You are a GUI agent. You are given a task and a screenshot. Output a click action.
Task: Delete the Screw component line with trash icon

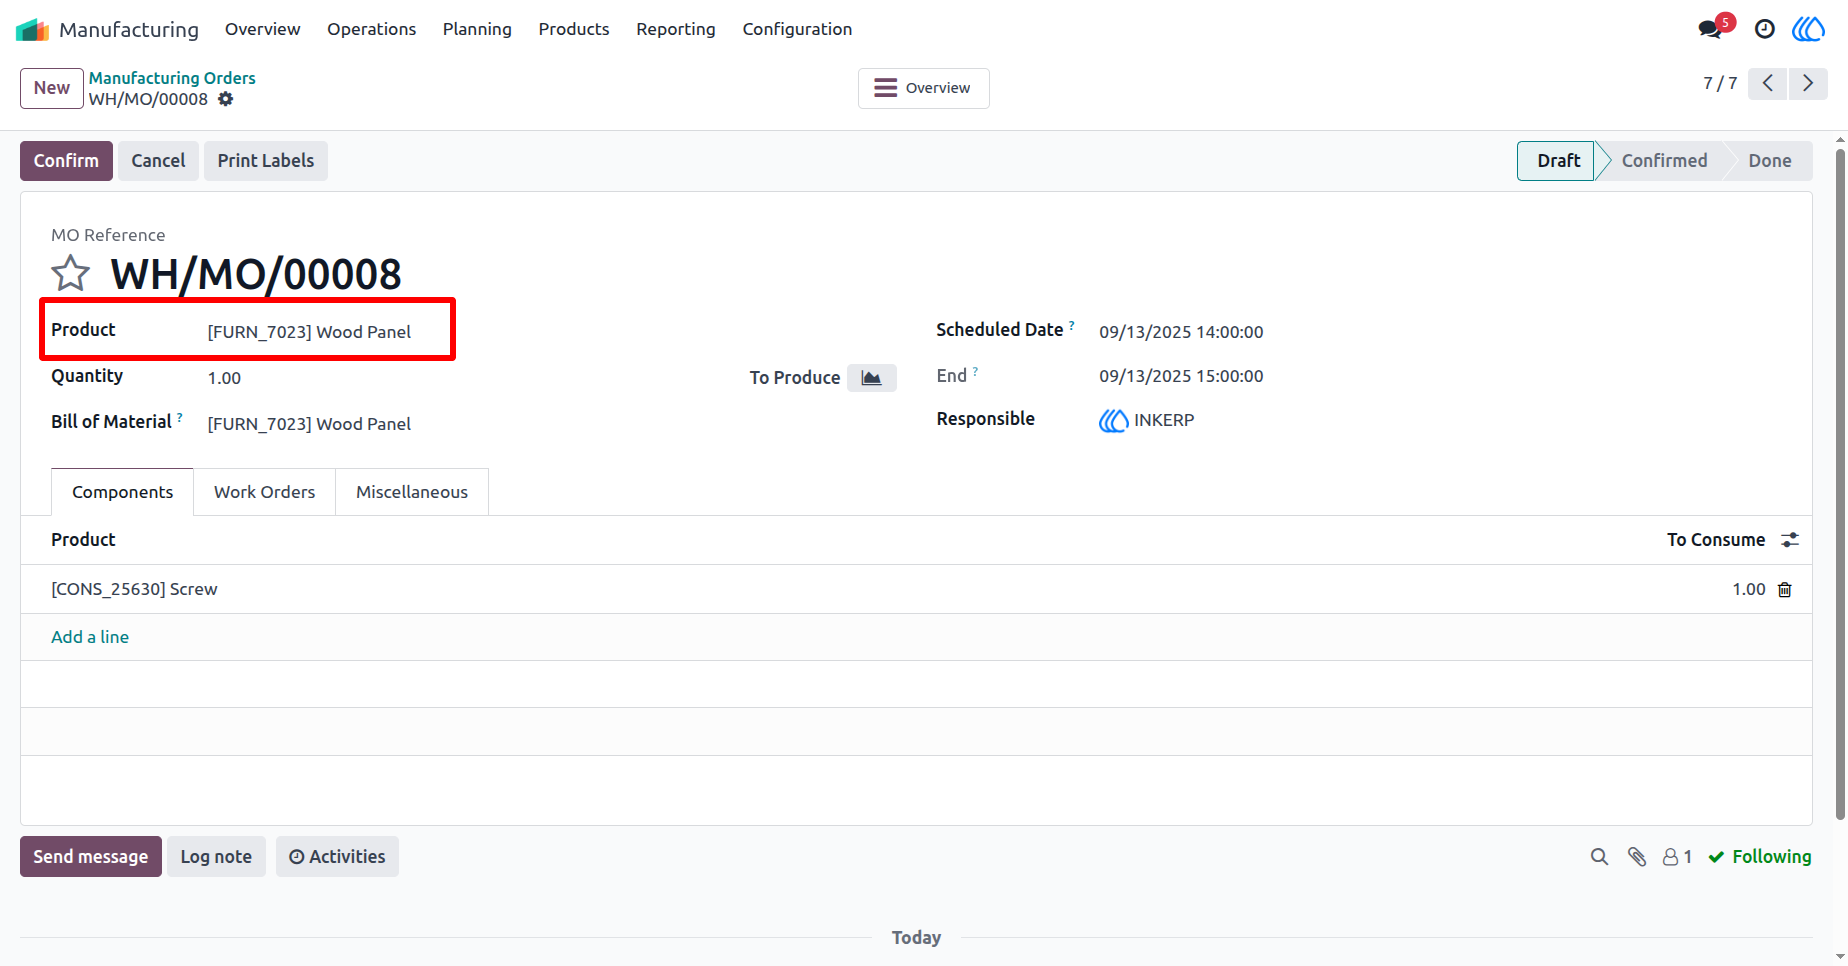pyautogui.click(x=1785, y=590)
